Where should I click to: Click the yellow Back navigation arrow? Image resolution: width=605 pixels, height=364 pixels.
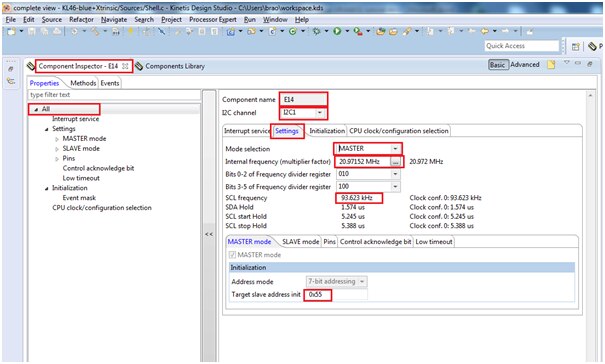[x=485, y=31]
